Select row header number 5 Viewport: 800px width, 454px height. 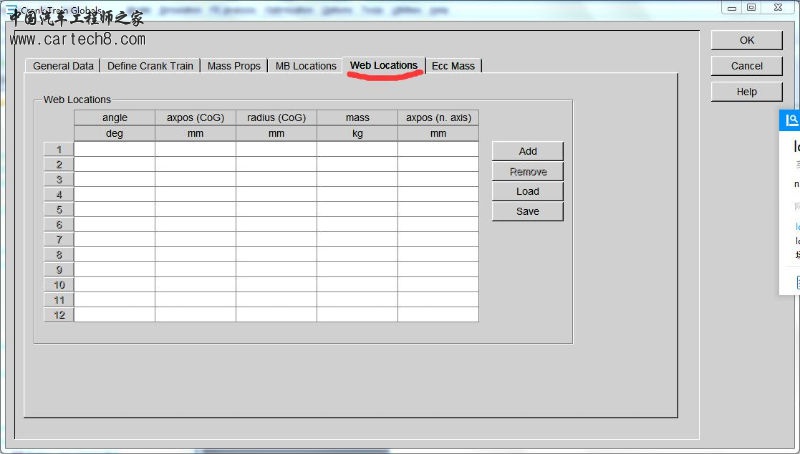coord(59,209)
